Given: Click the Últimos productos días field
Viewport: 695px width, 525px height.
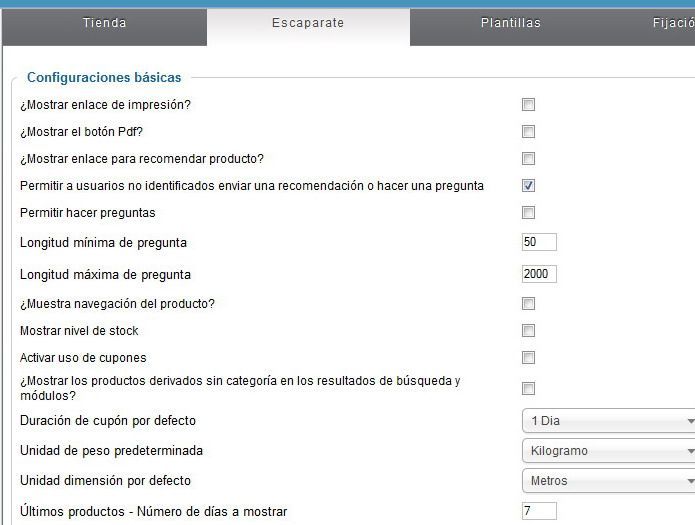Looking at the screenshot, I should (539, 511).
